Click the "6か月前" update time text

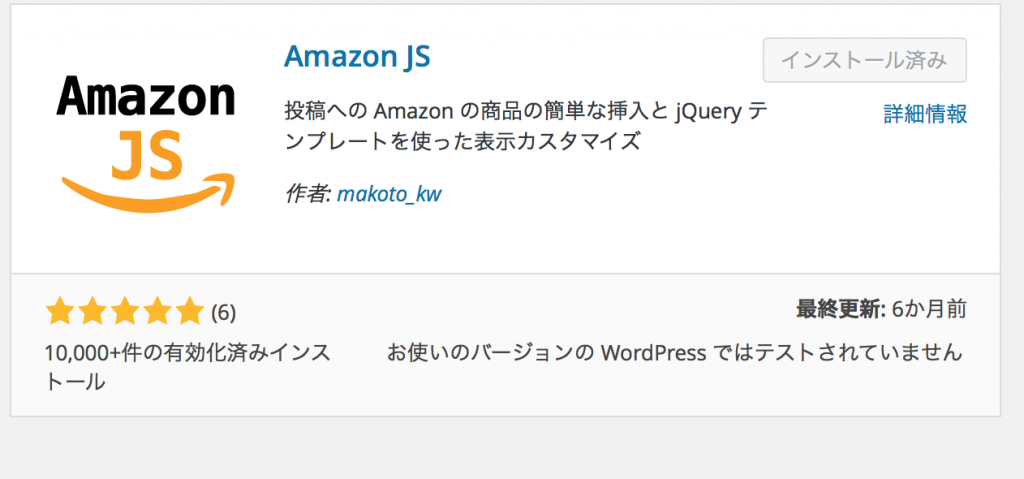click(928, 309)
